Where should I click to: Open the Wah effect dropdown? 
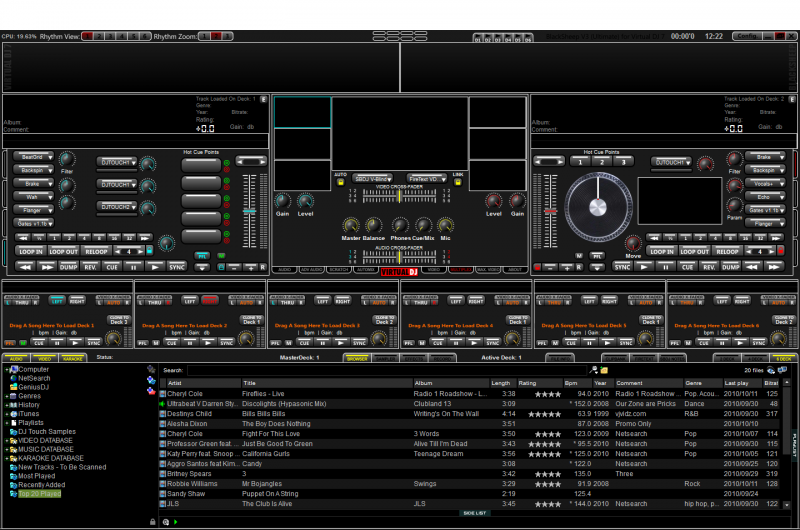click(x=34, y=196)
